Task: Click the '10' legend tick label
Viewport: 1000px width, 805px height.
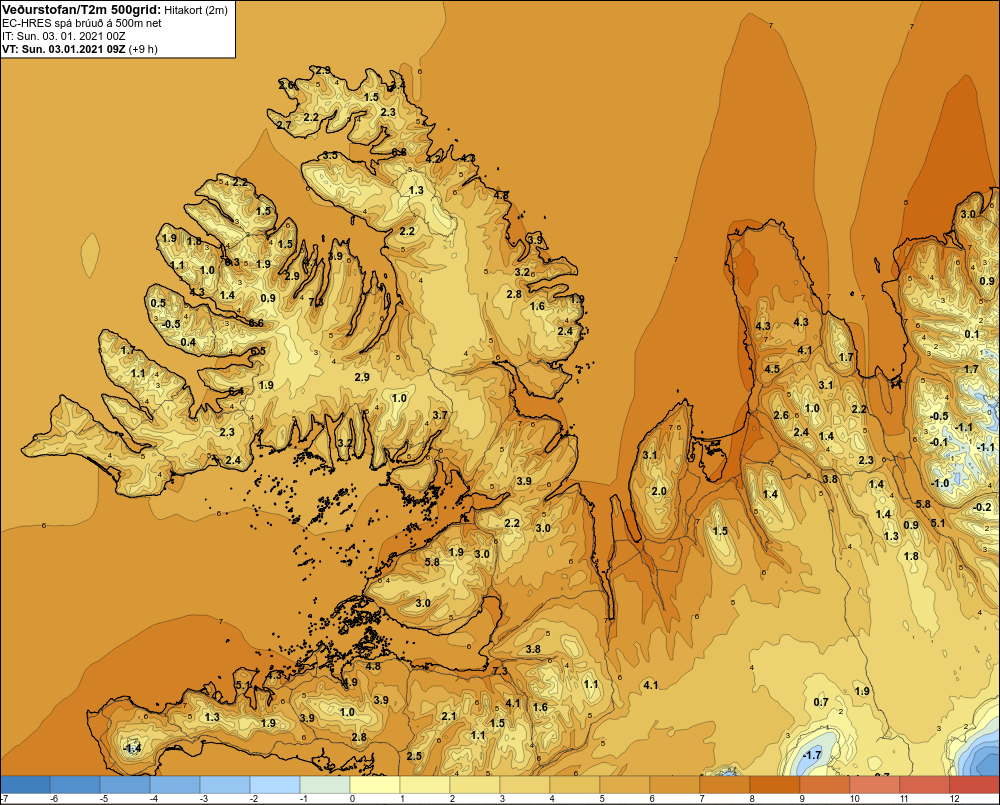Action: click(855, 799)
